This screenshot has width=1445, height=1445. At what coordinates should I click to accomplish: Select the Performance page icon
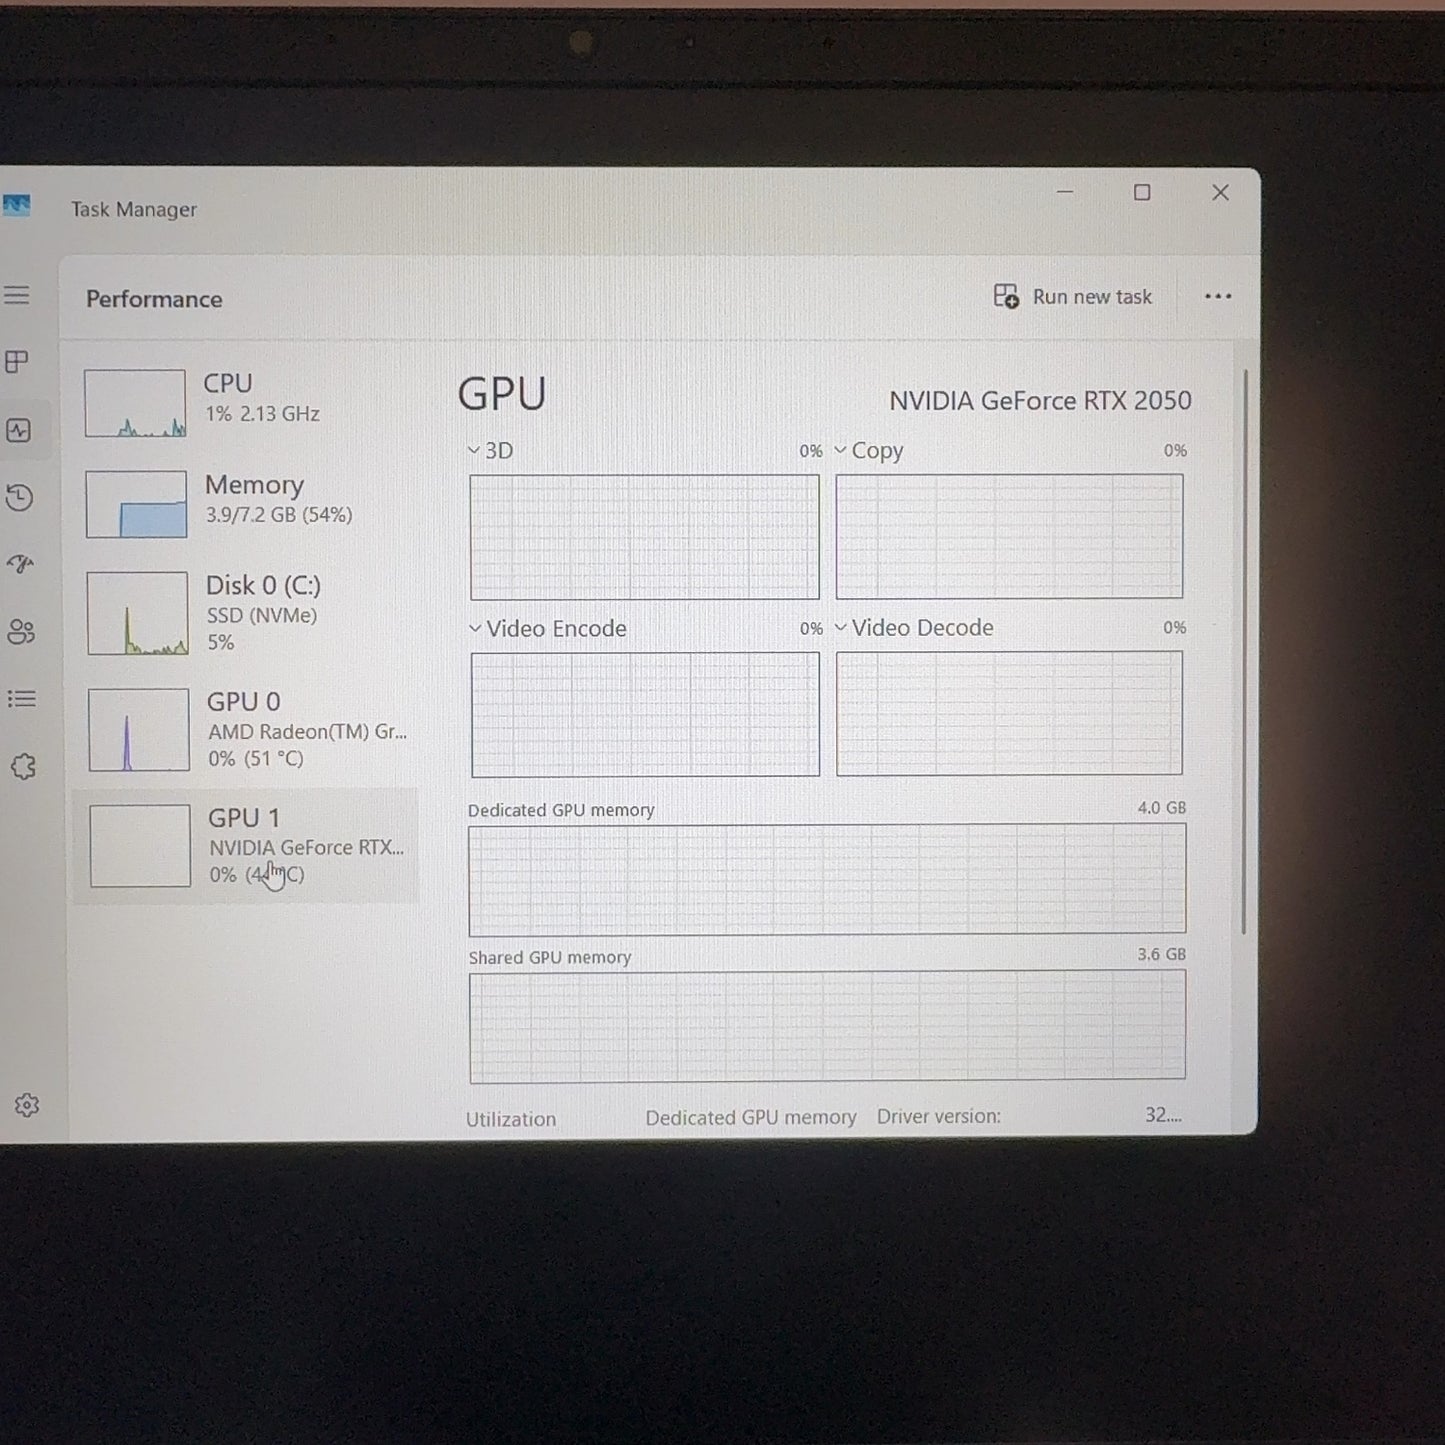19,430
